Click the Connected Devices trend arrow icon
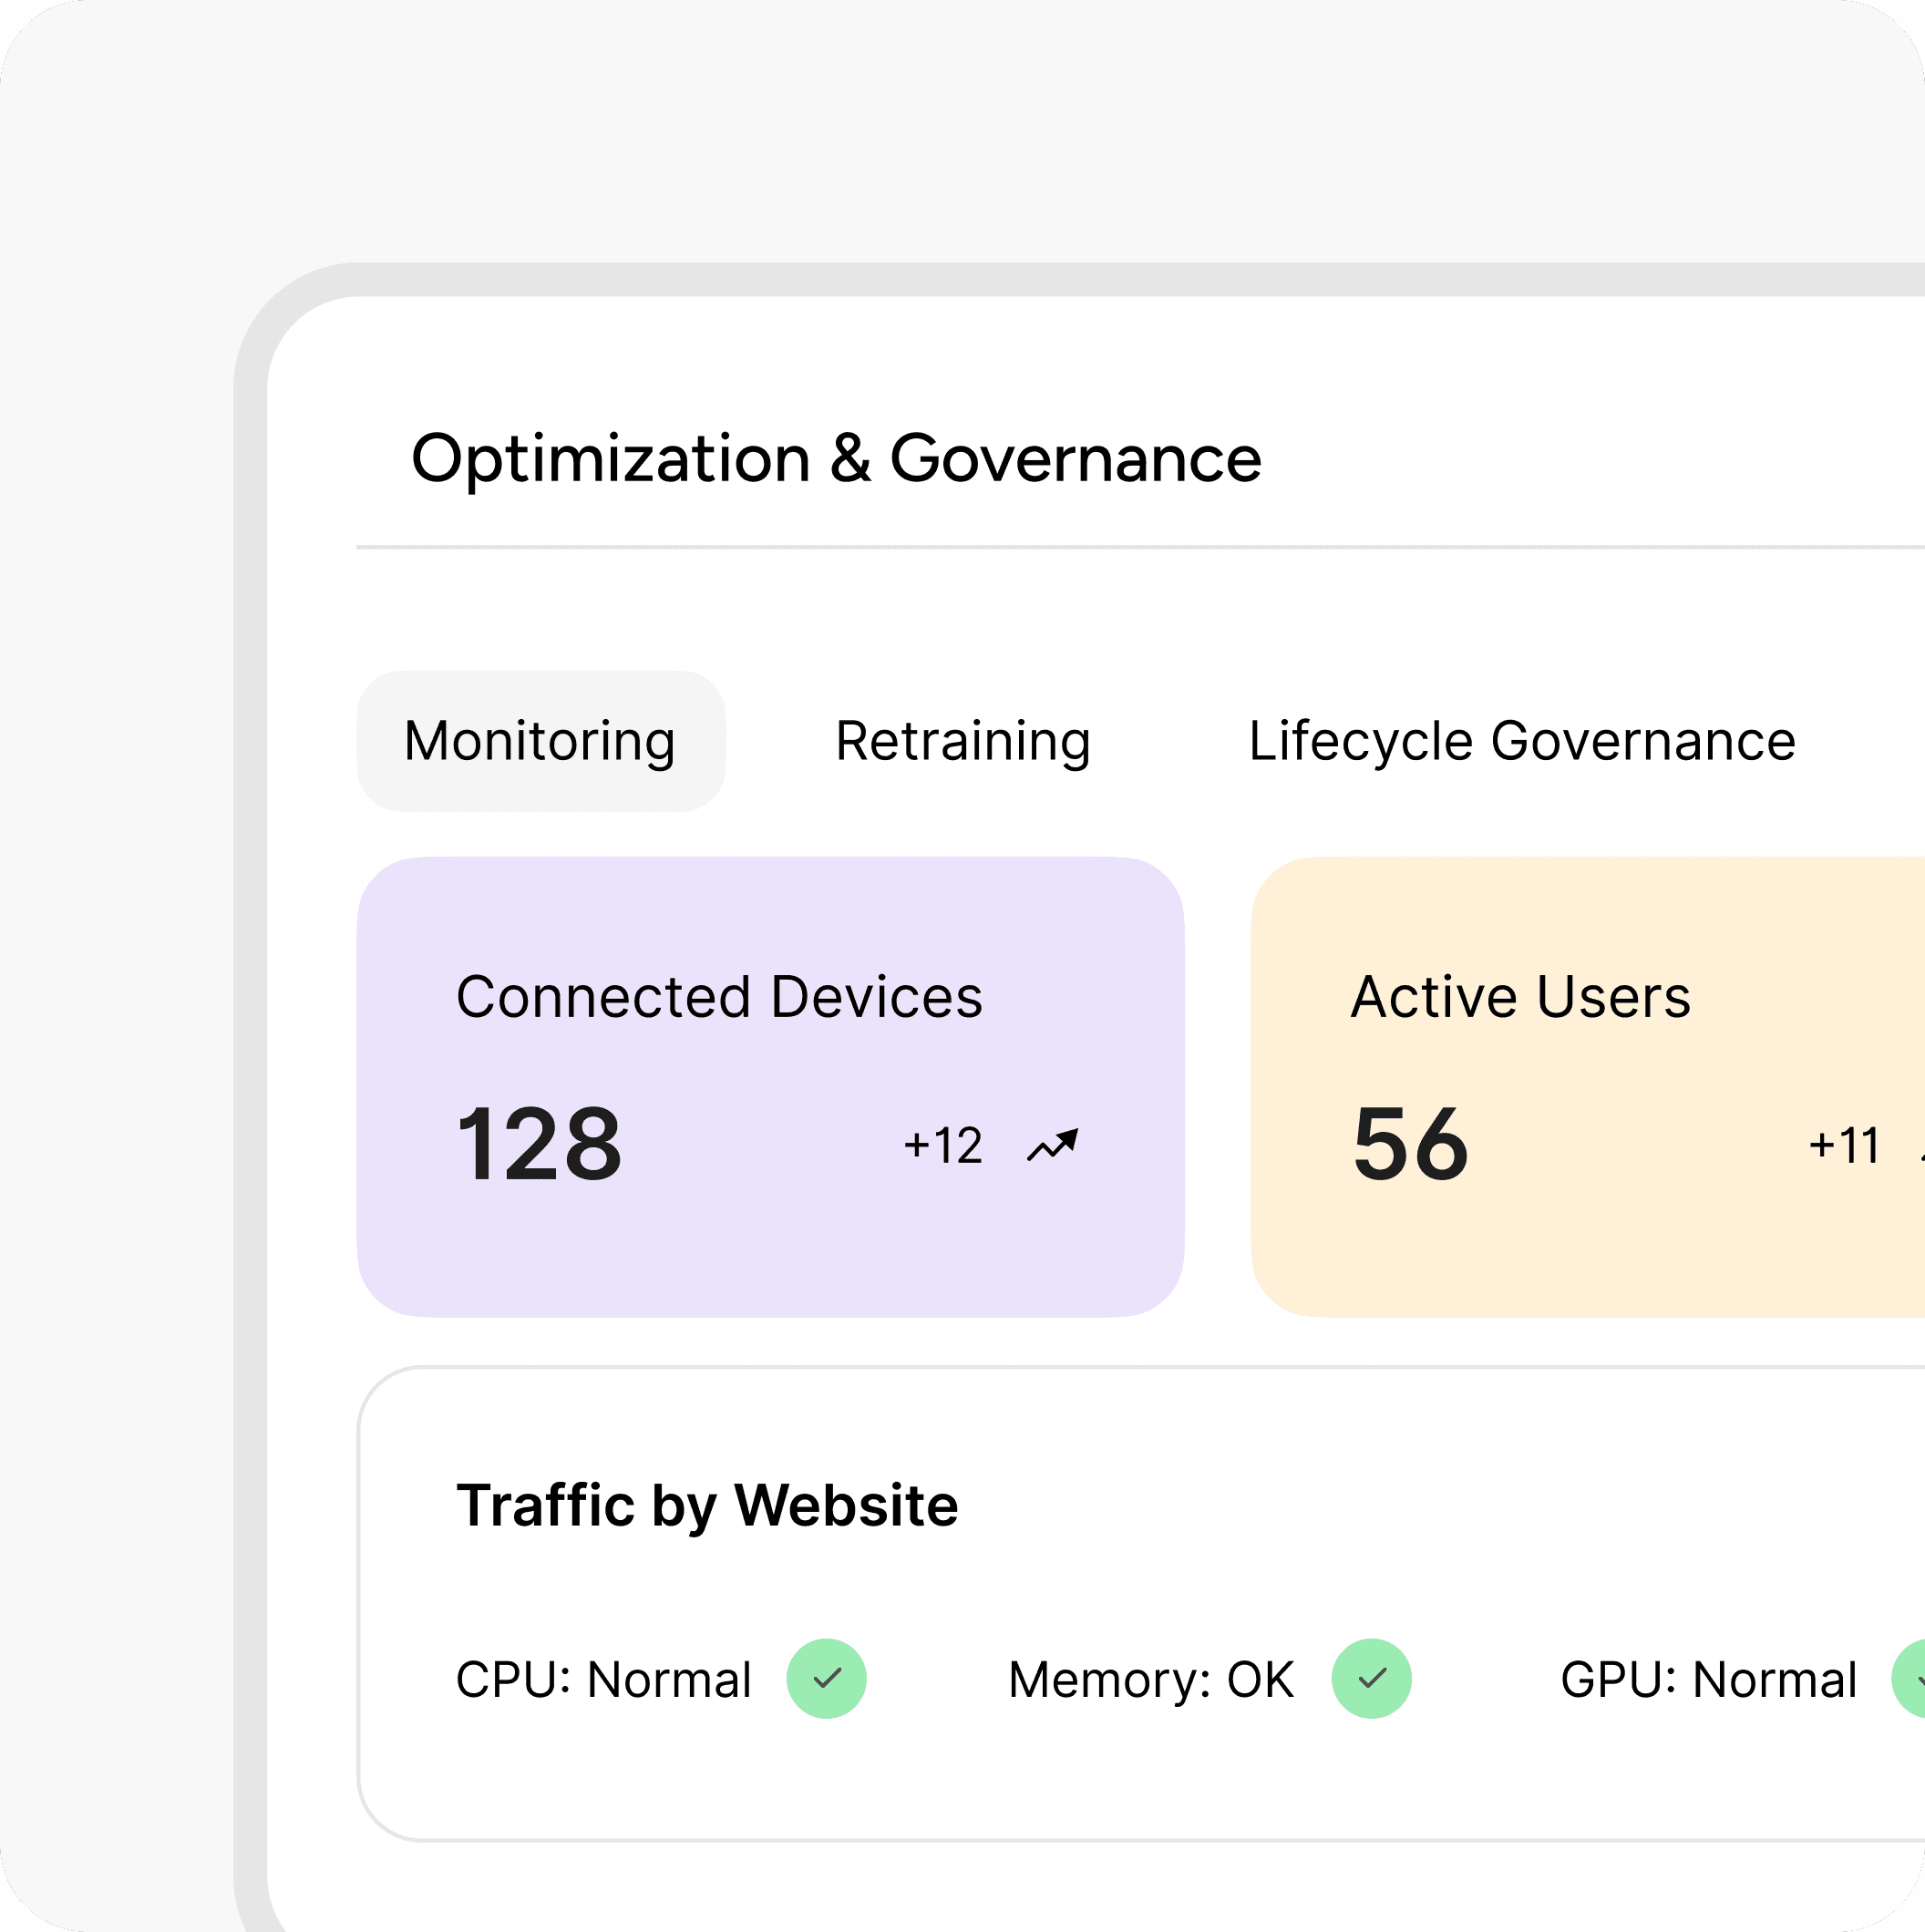 point(1053,1145)
